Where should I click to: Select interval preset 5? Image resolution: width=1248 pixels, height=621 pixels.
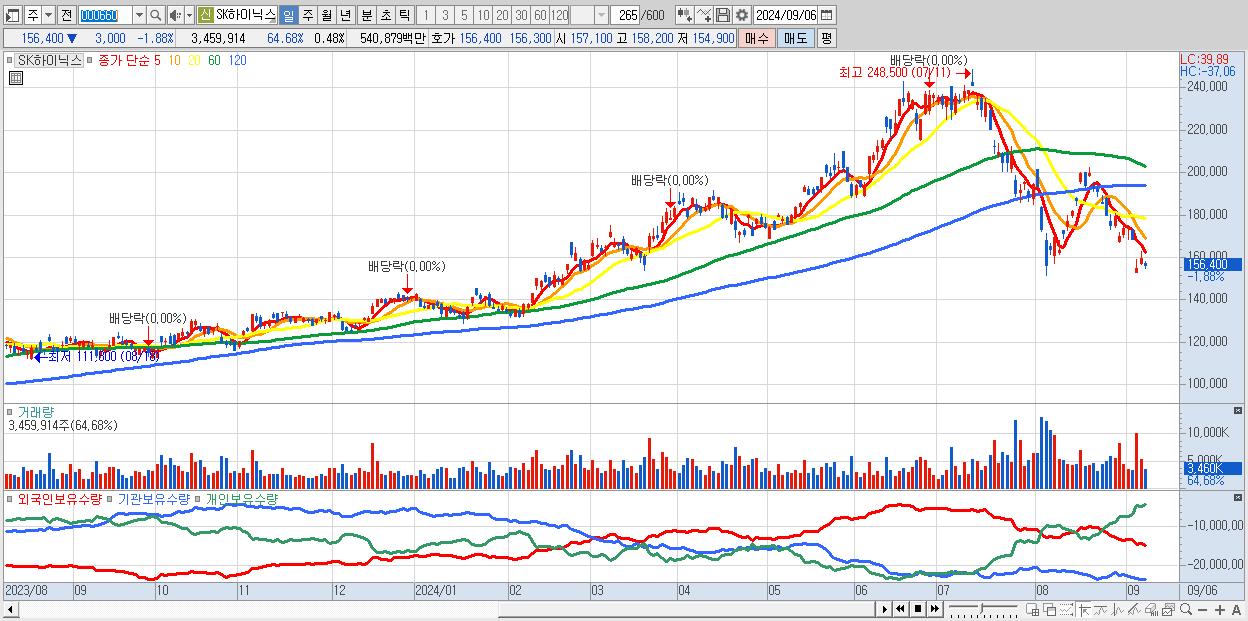pyautogui.click(x=463, y=15)
